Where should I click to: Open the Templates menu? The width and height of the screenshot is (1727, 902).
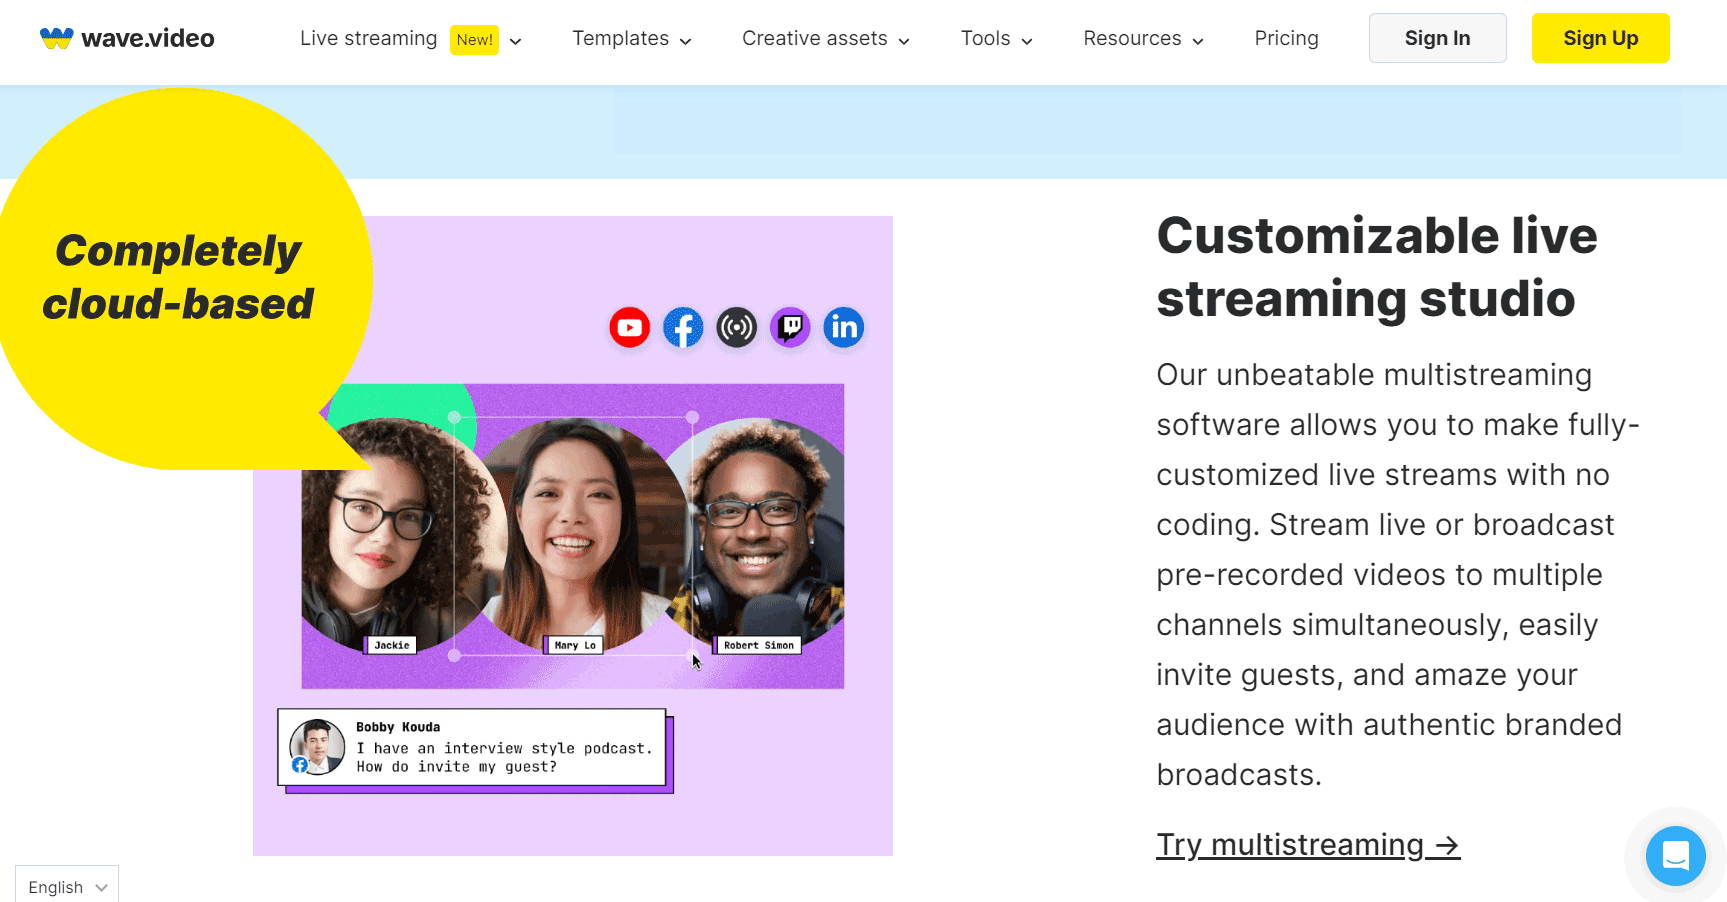coord(620,38)
